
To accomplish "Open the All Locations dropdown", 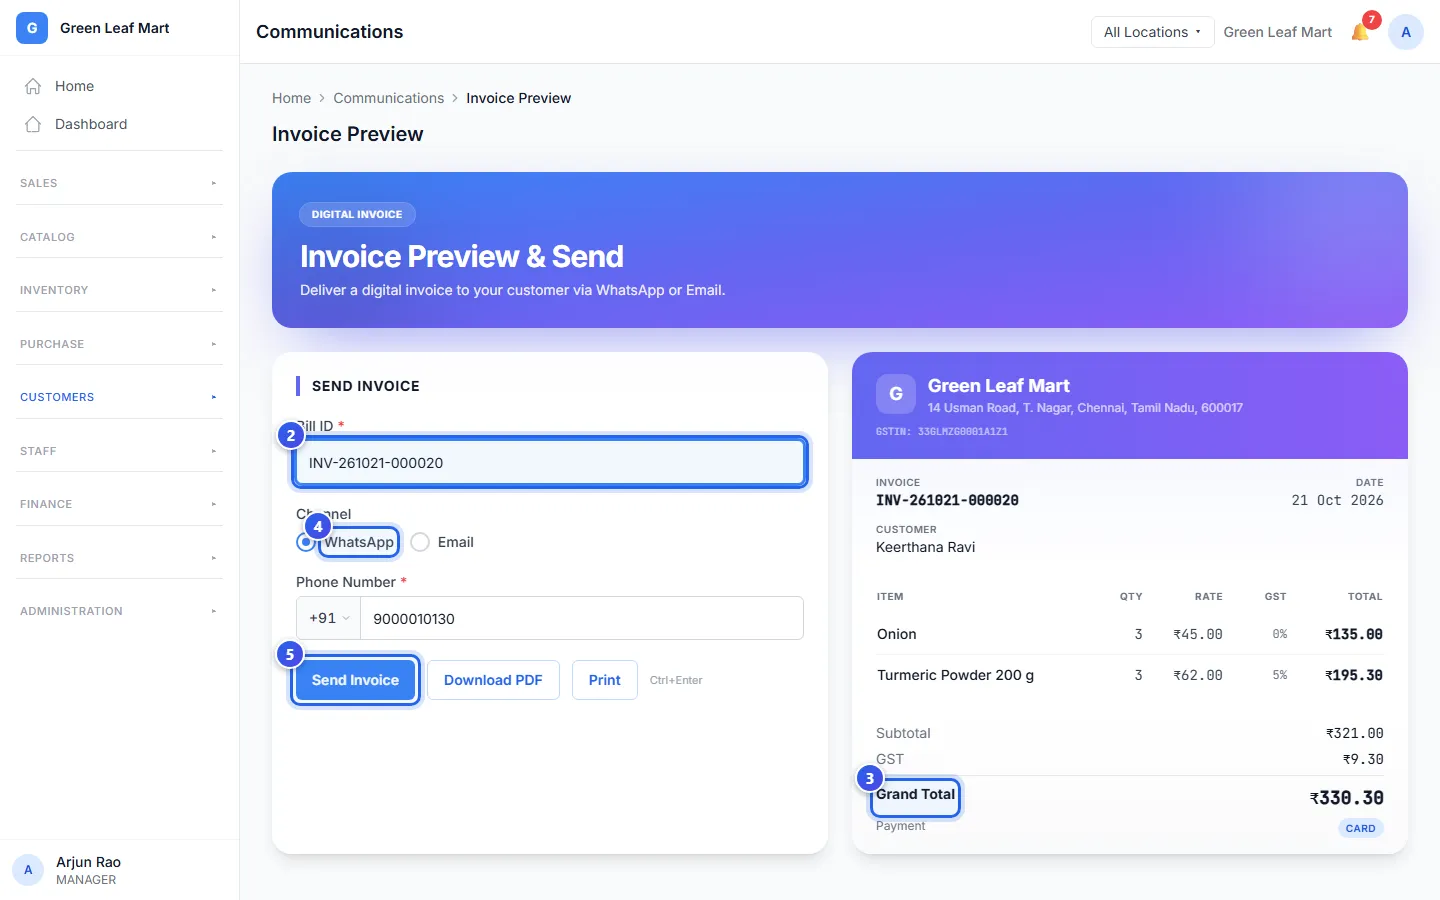I will point(1152,32).
